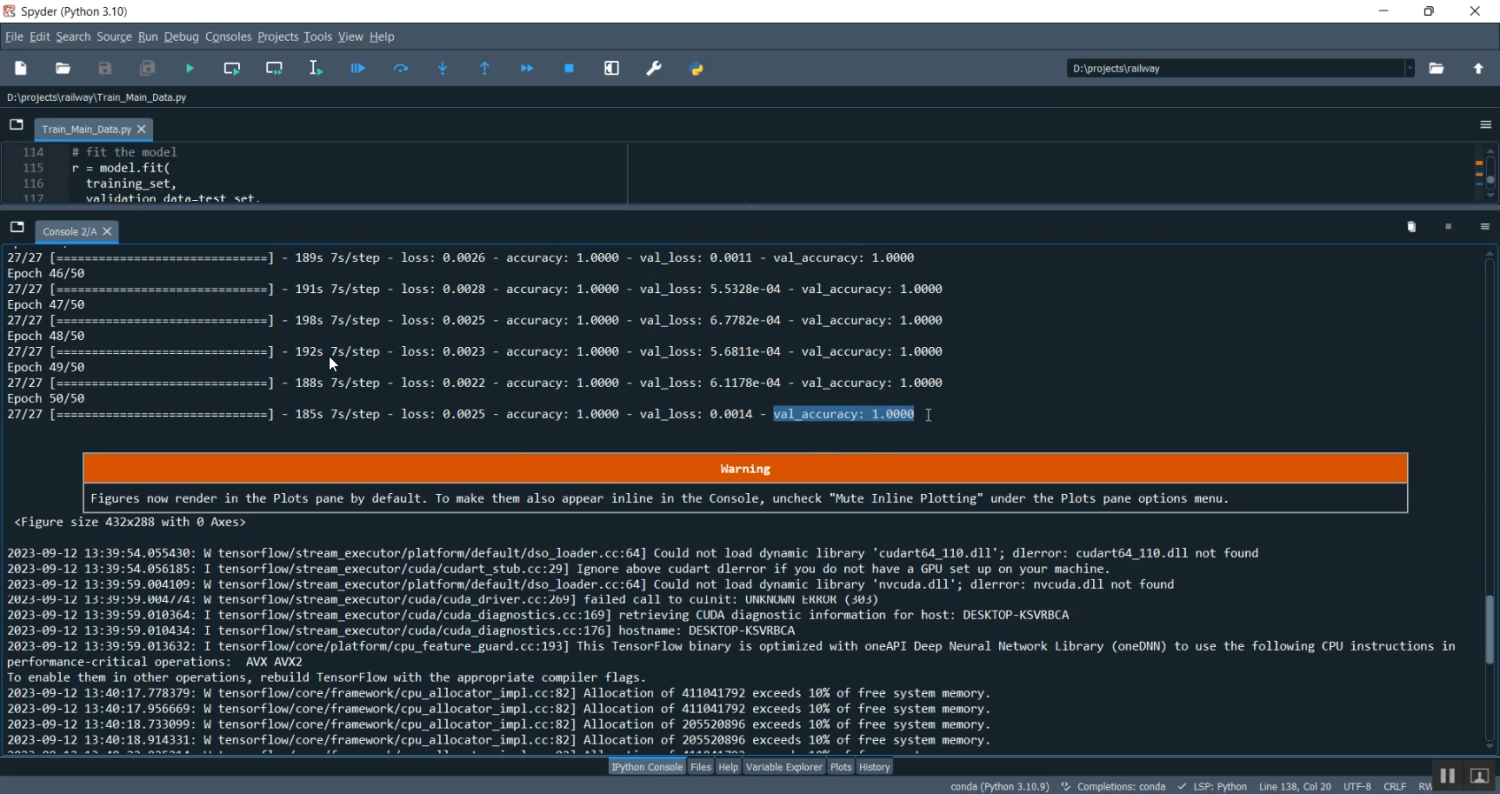Open the editor pane hamburger options menu
This screenshot has width=1500, height=794.
pyautogui.click(x=1485, y=125)
